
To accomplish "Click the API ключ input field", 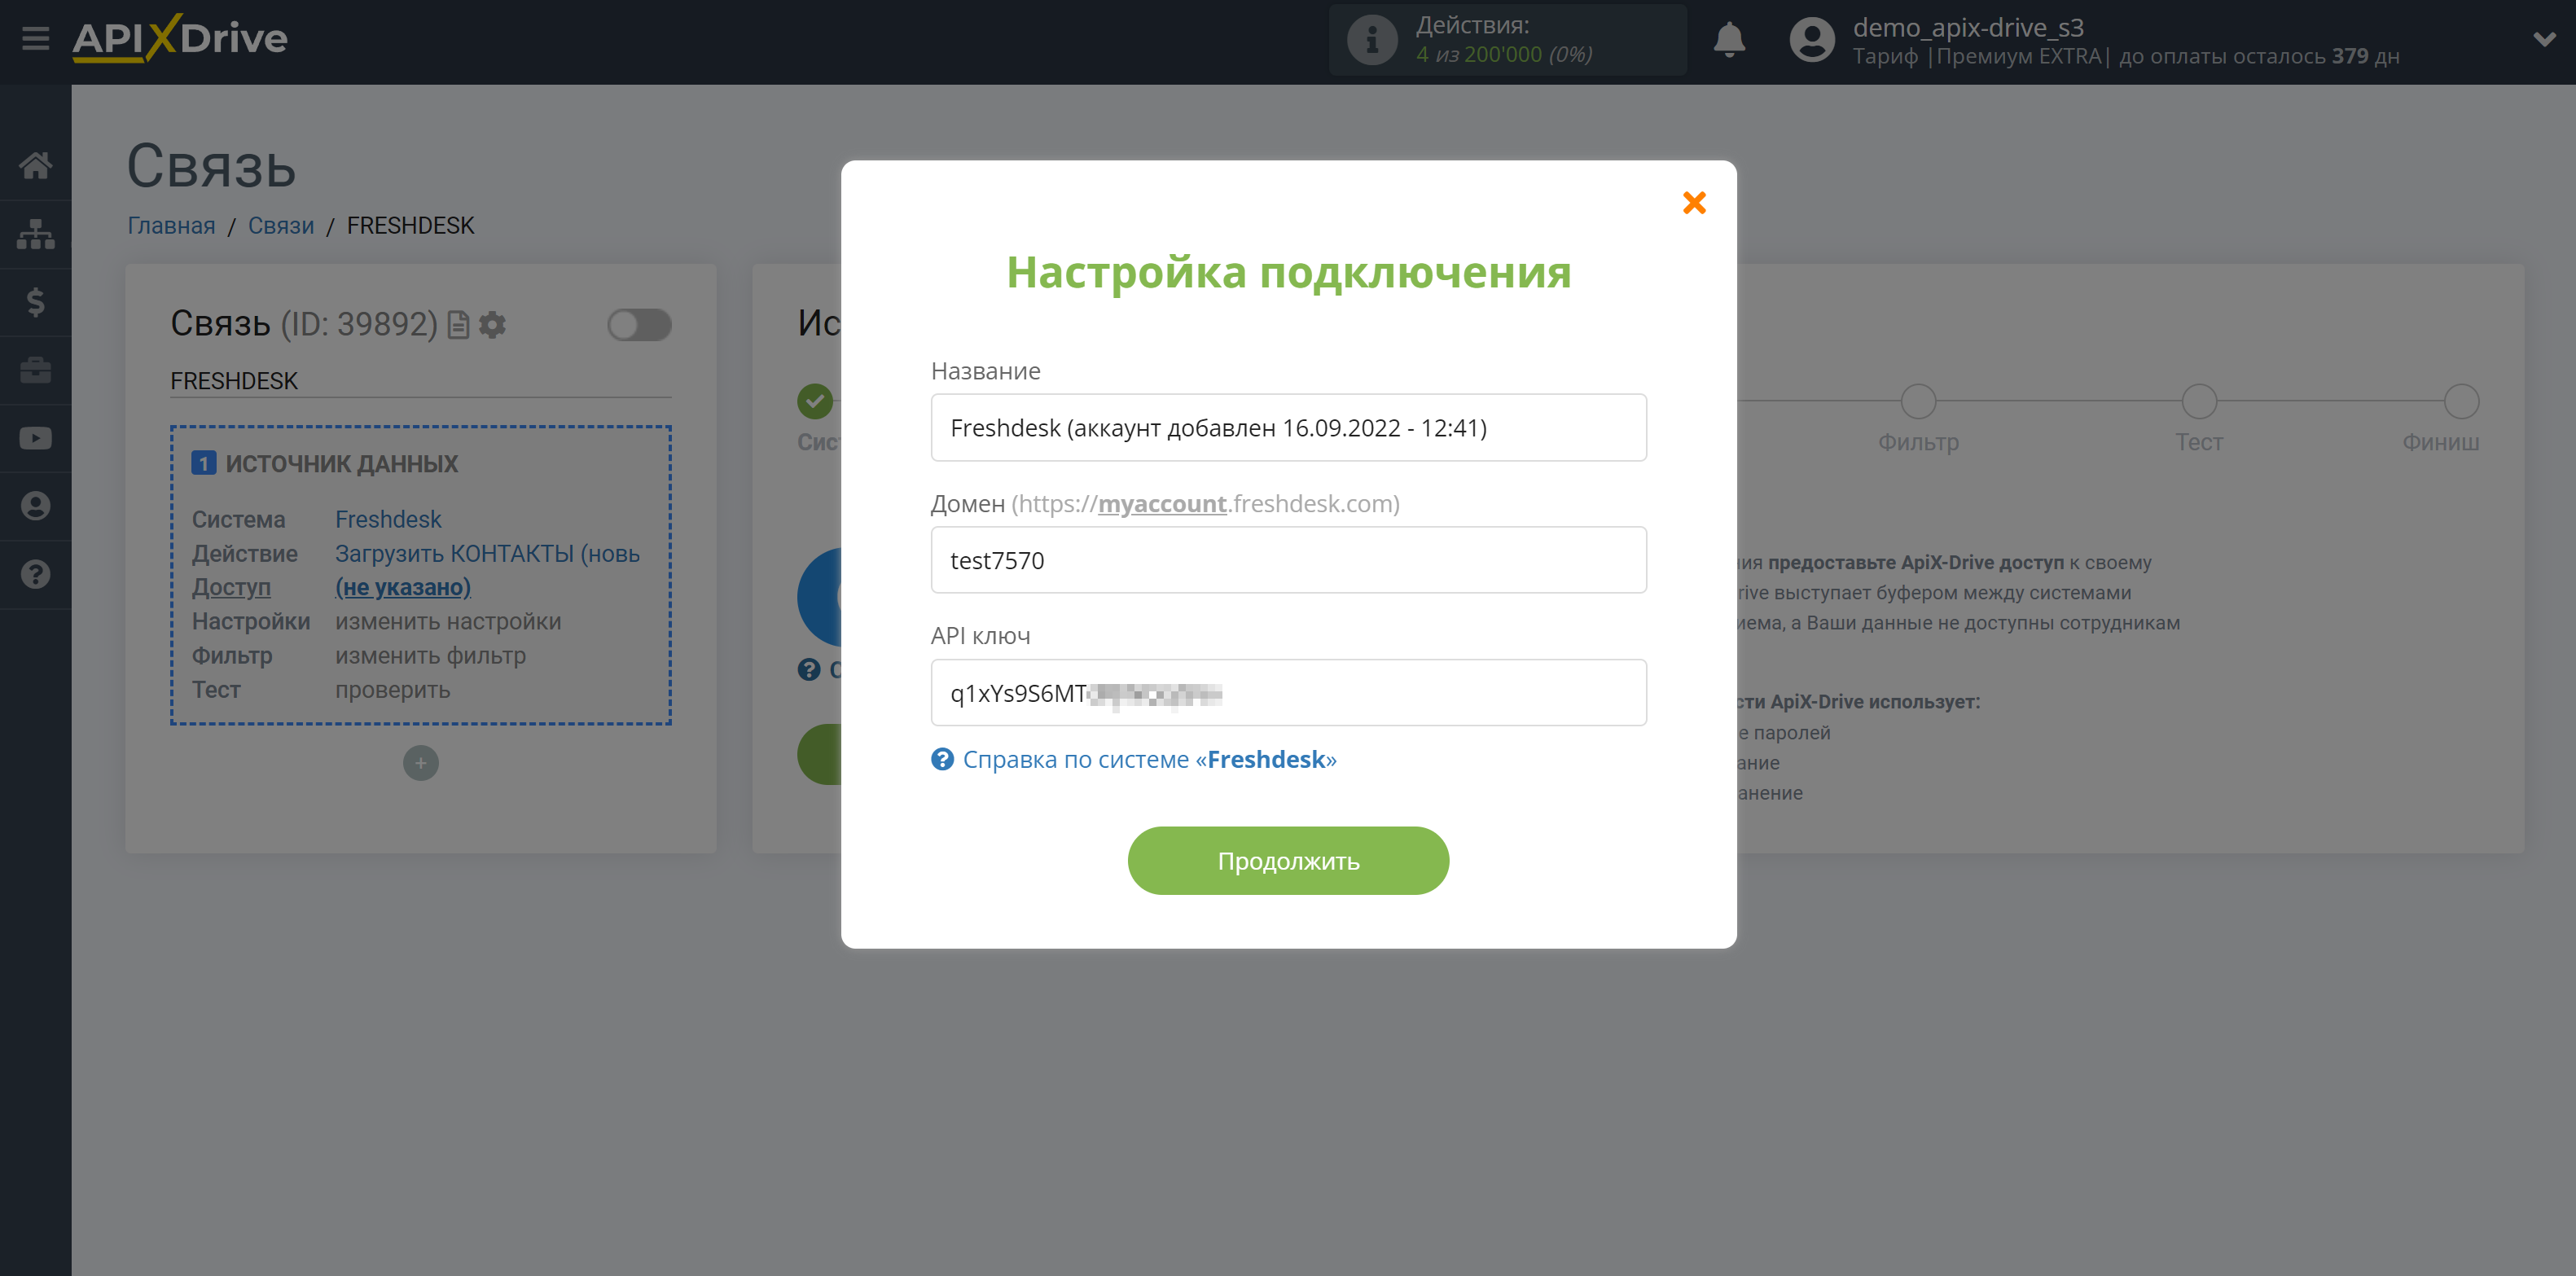I will [x=1288, y=692].
